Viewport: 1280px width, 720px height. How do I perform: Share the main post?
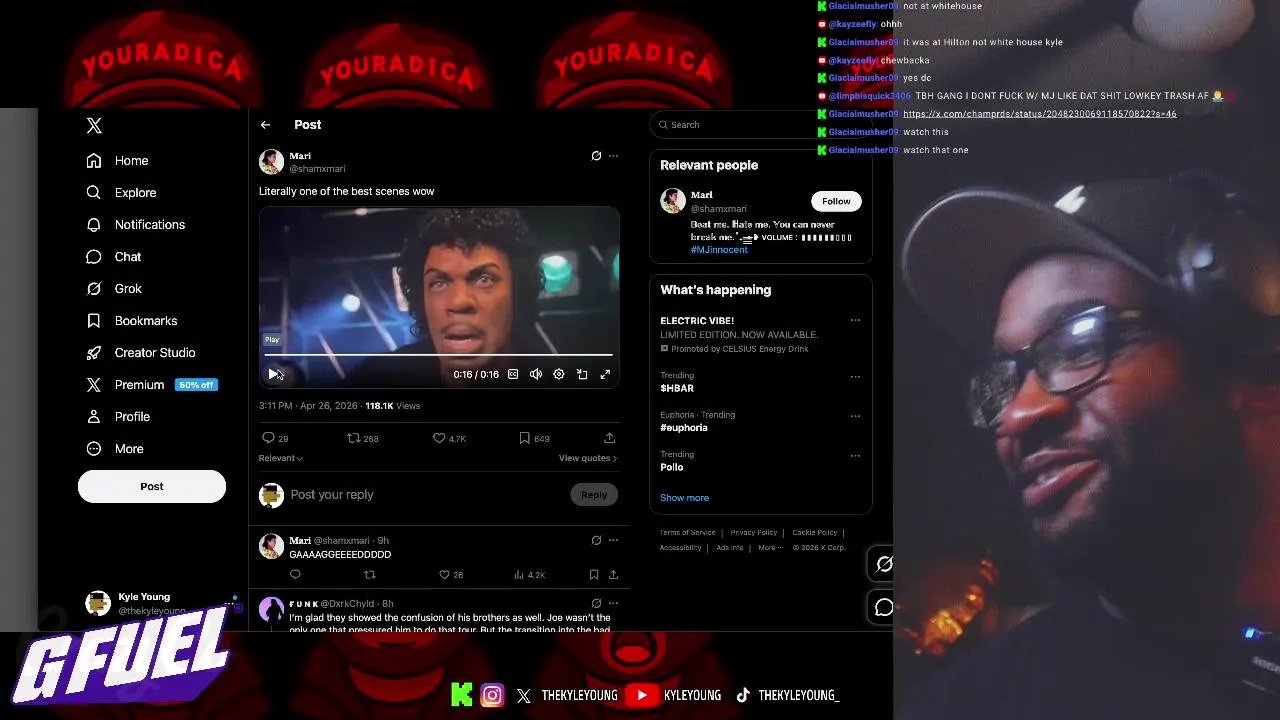(609, 438)
